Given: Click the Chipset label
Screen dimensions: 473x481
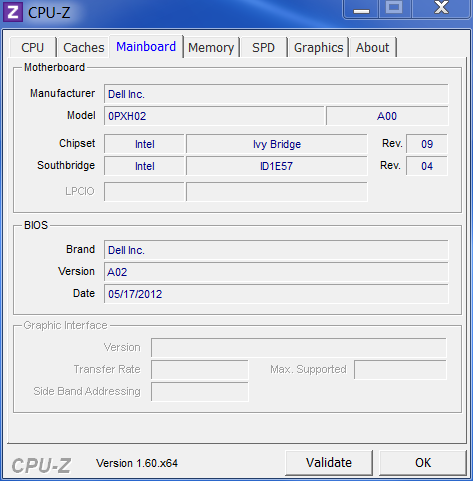Looking at the screenshot, I should 77,143.
